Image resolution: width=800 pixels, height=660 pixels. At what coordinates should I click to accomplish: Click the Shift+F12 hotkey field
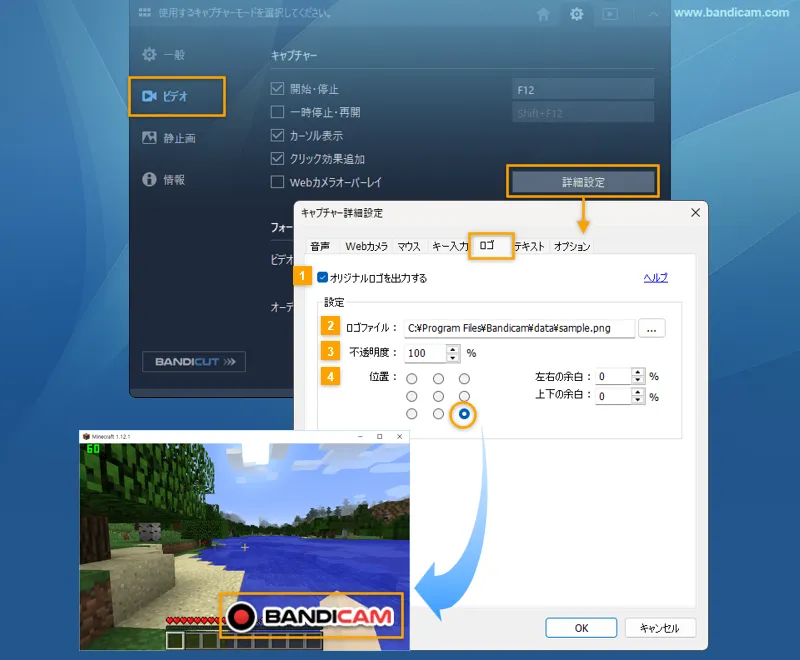(x=583, y=113)
